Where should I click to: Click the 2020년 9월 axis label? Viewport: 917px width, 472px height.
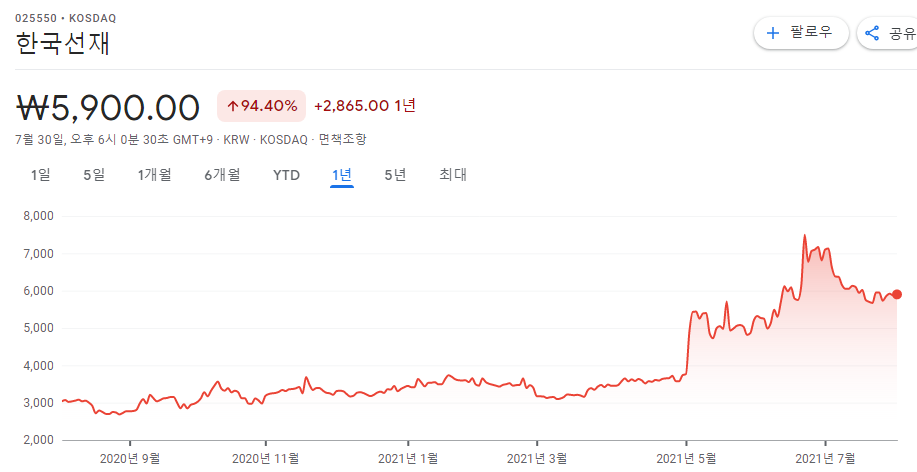[x=130, y=459]
